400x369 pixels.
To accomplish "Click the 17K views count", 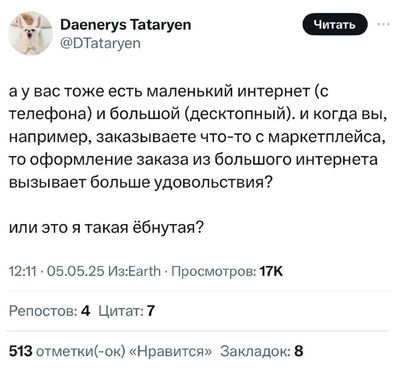I will [x=271, y=271].
